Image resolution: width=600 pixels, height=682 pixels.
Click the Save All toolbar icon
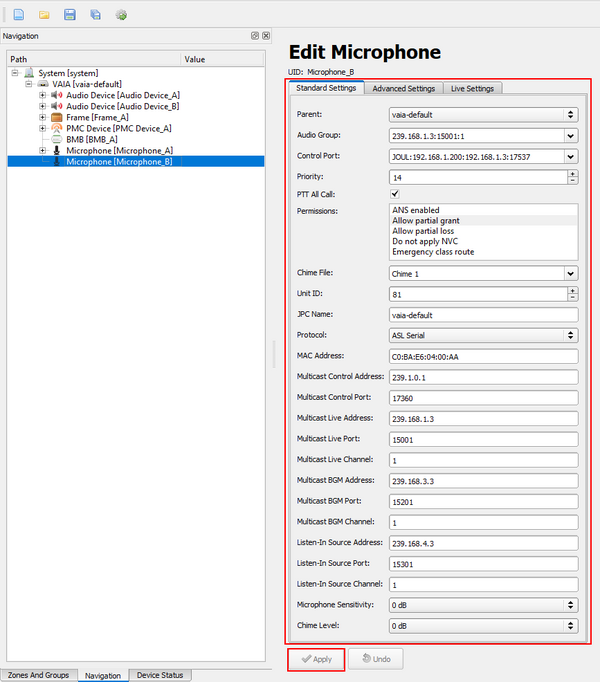[x=95, y=15]
